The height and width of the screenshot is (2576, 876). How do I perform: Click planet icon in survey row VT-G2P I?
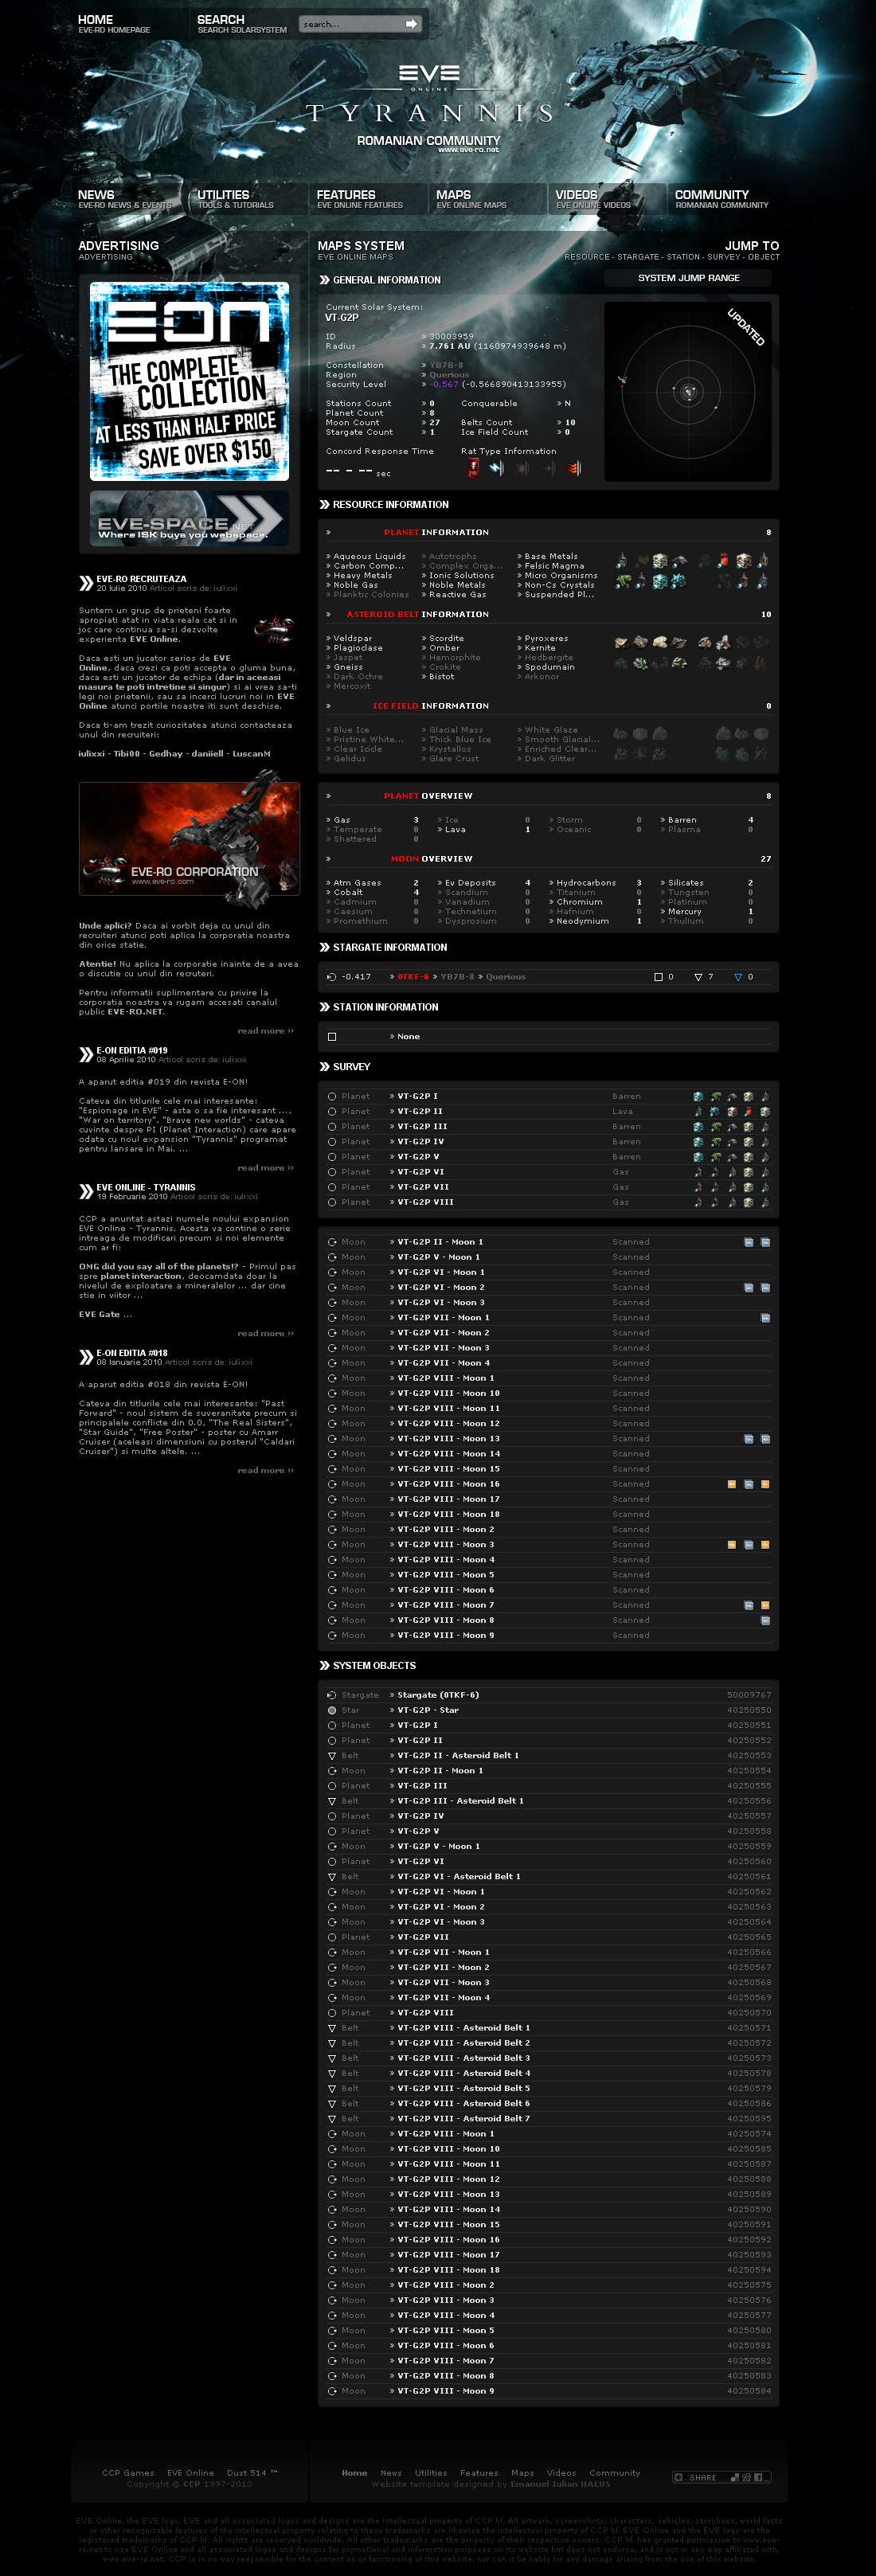tap(332, 1096)
